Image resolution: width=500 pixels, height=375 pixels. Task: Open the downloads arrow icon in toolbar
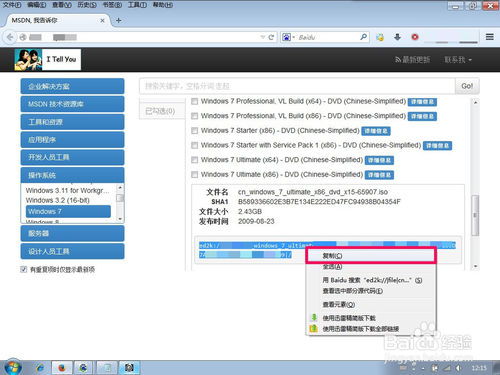[x=397, y=37]
